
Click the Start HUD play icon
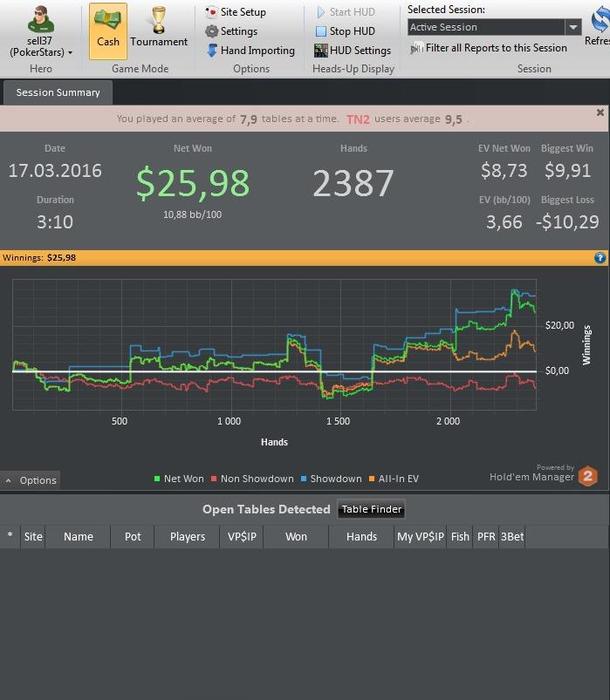tap(321, 12)
